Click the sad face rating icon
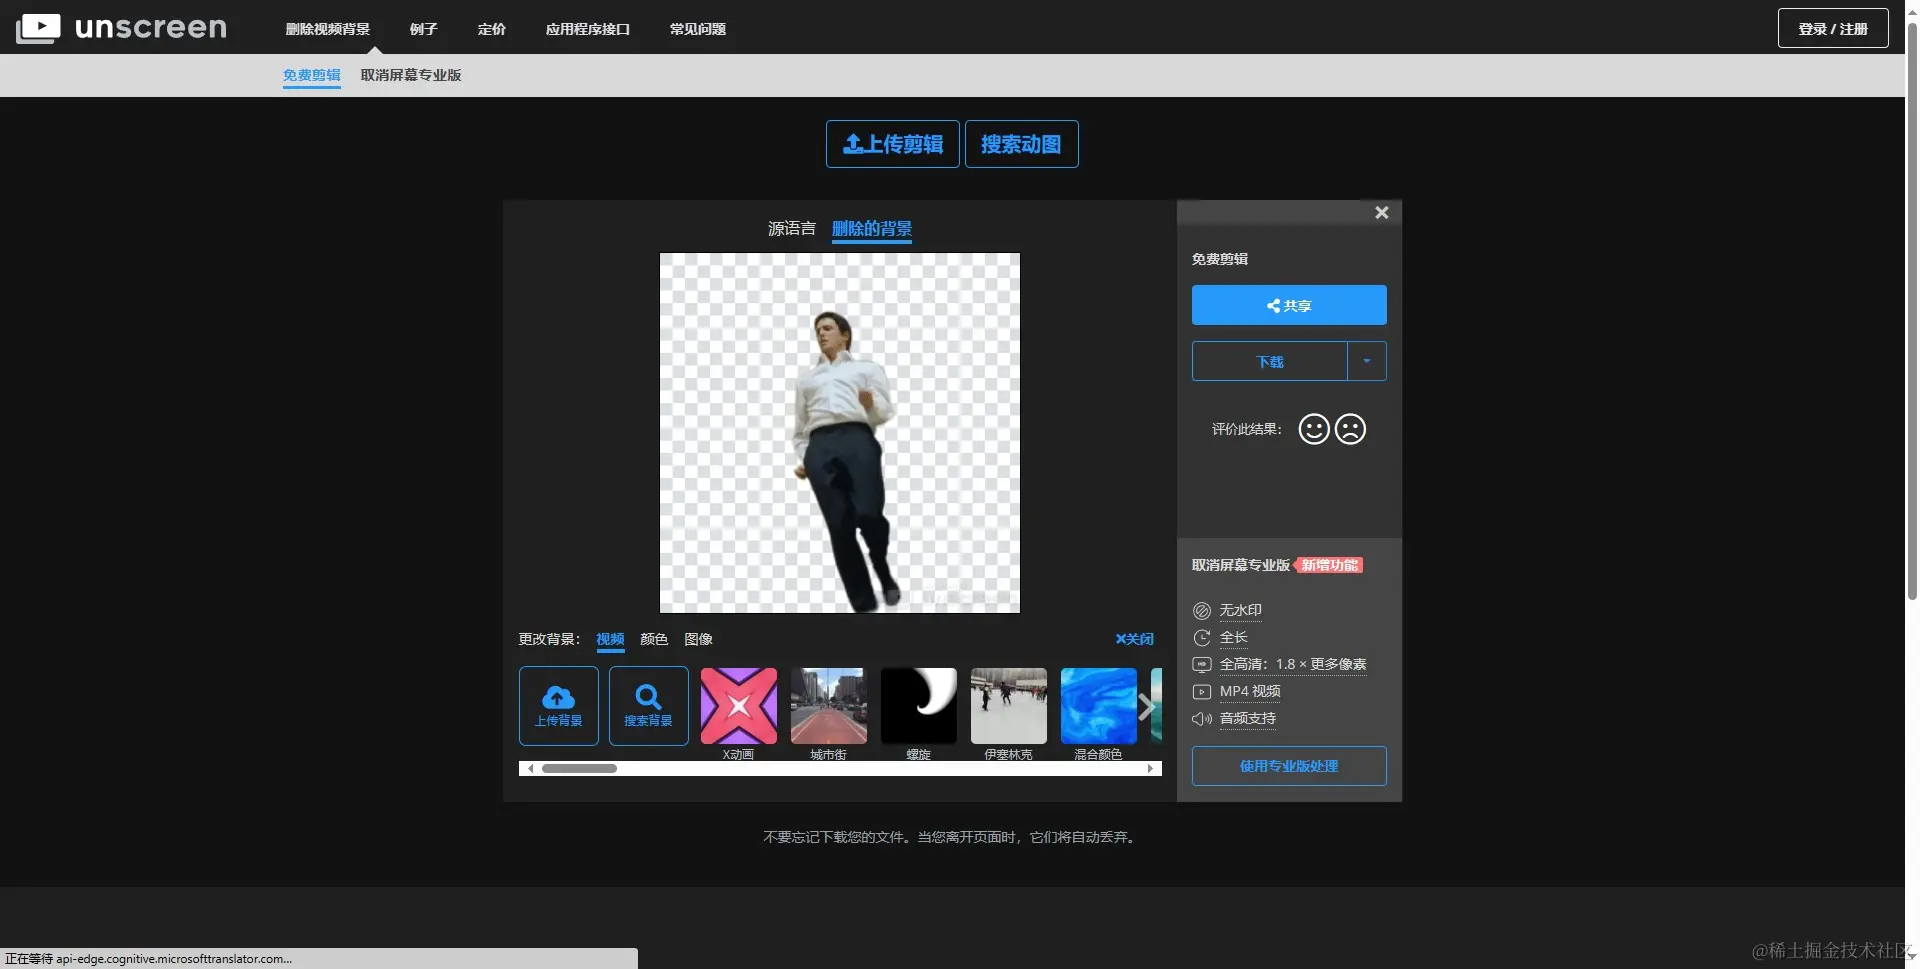Viewport: 1920px width, 969px height. [1350, 429]
